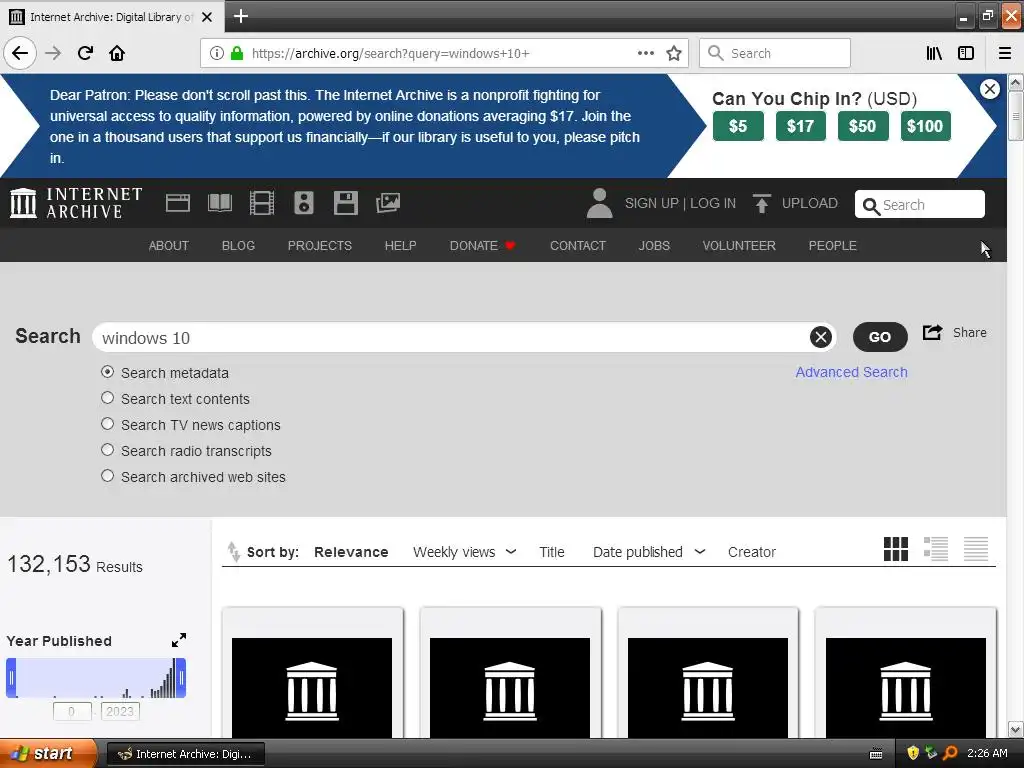The image size is (1024, 768).
Task: Go to browser home page
Action: click(117, 53)
